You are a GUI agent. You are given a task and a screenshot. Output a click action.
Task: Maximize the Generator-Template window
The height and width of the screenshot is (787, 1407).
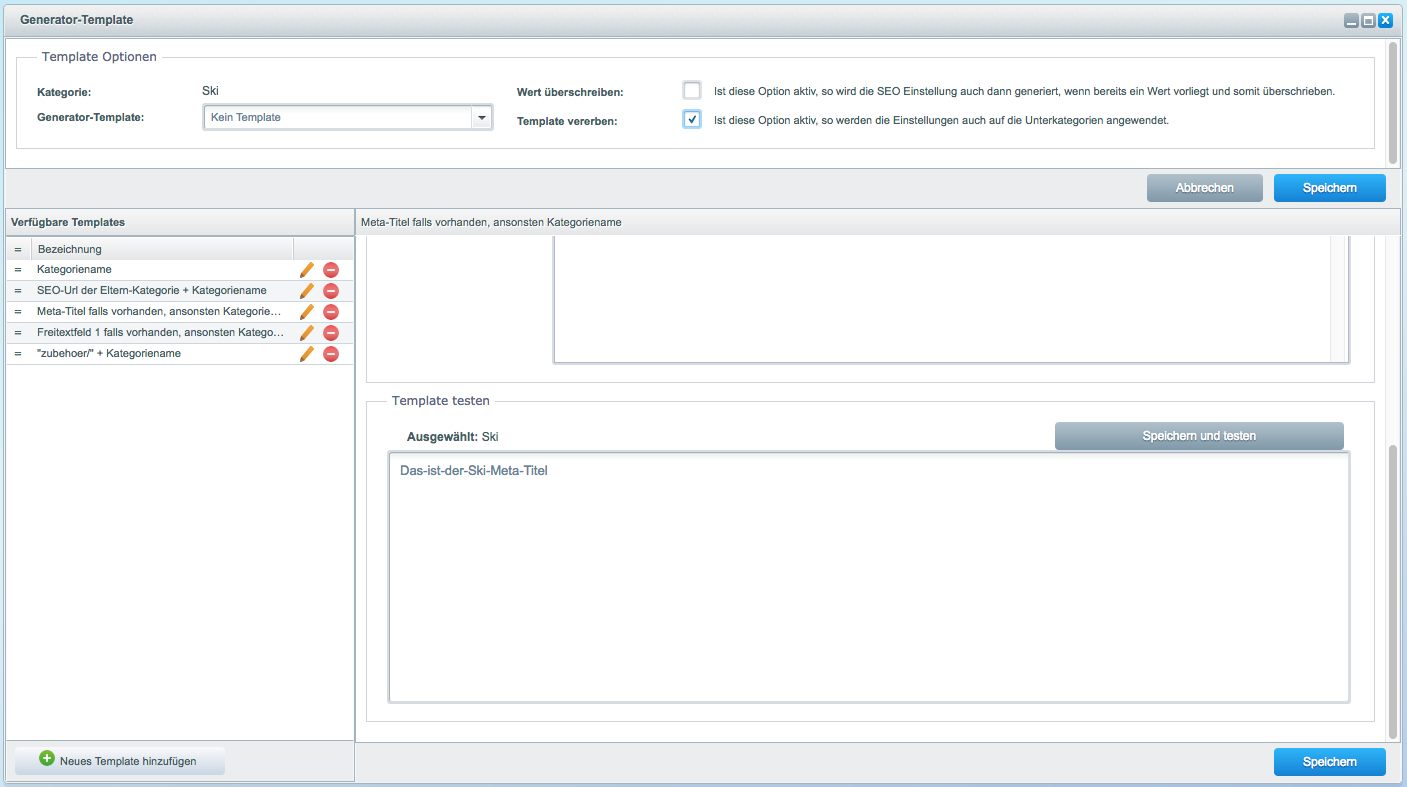tap(1368, 20)
